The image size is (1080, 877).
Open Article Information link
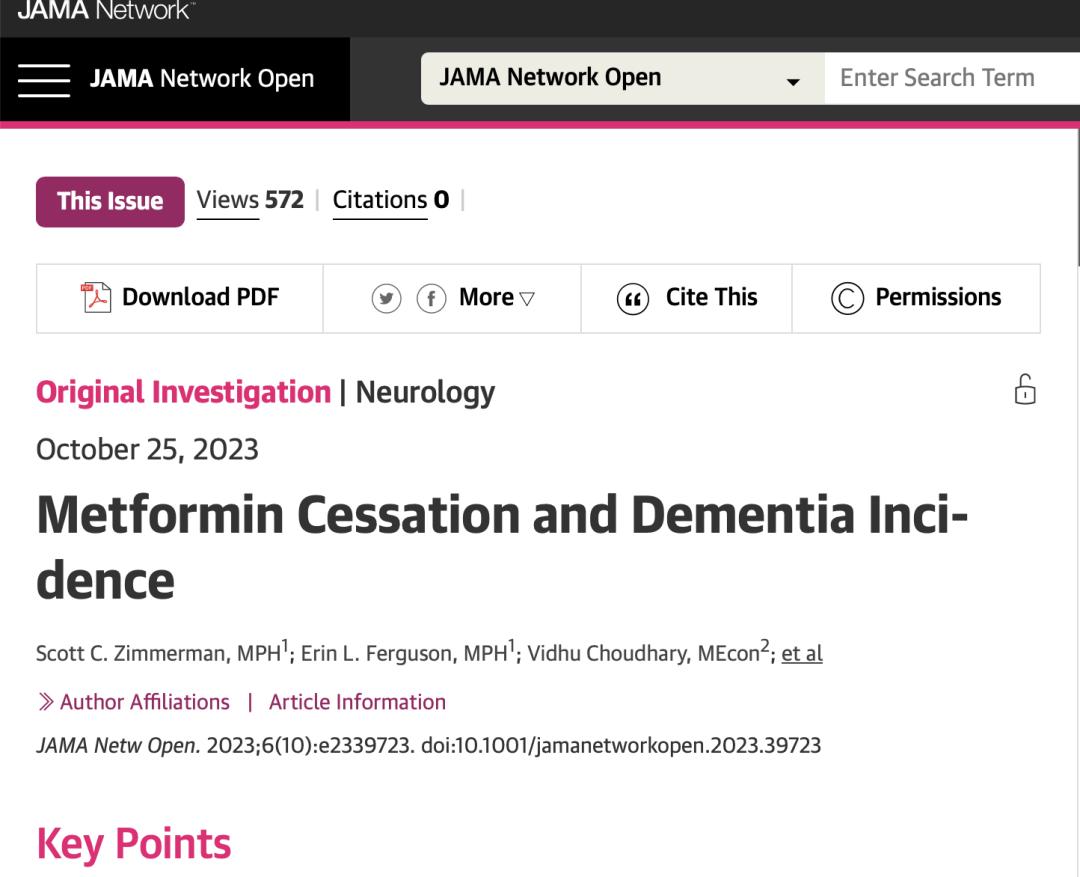point(357,702)
